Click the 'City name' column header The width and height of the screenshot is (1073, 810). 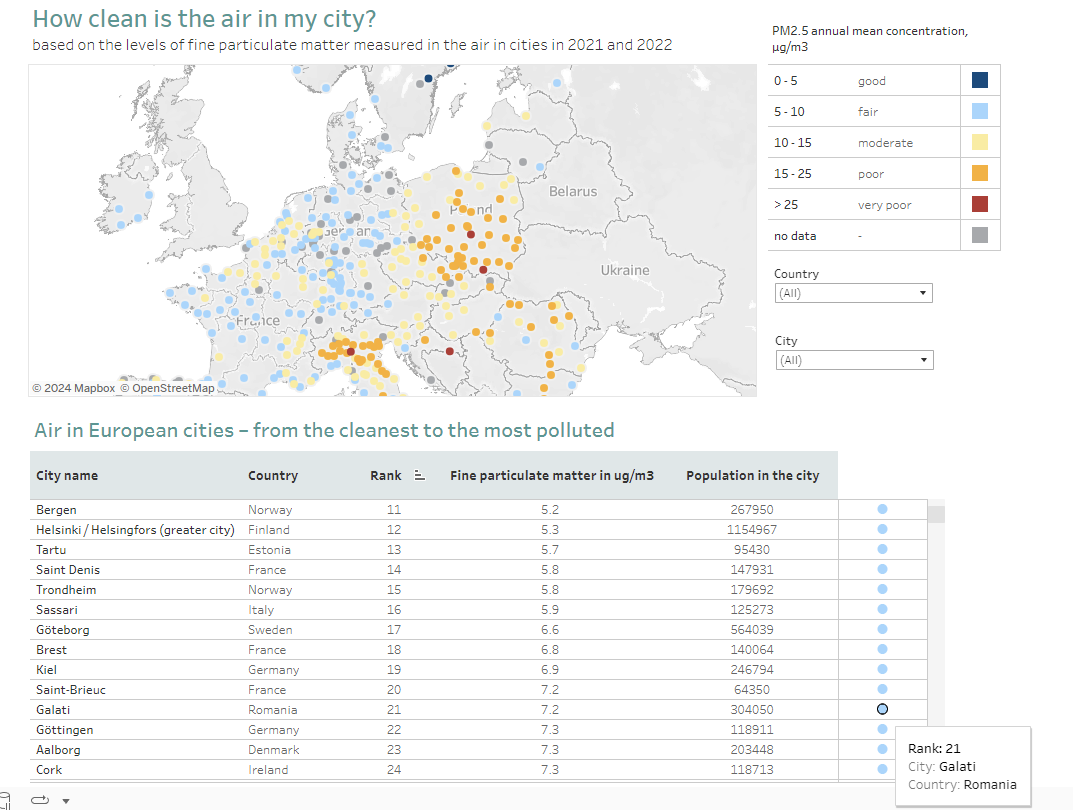67,475
